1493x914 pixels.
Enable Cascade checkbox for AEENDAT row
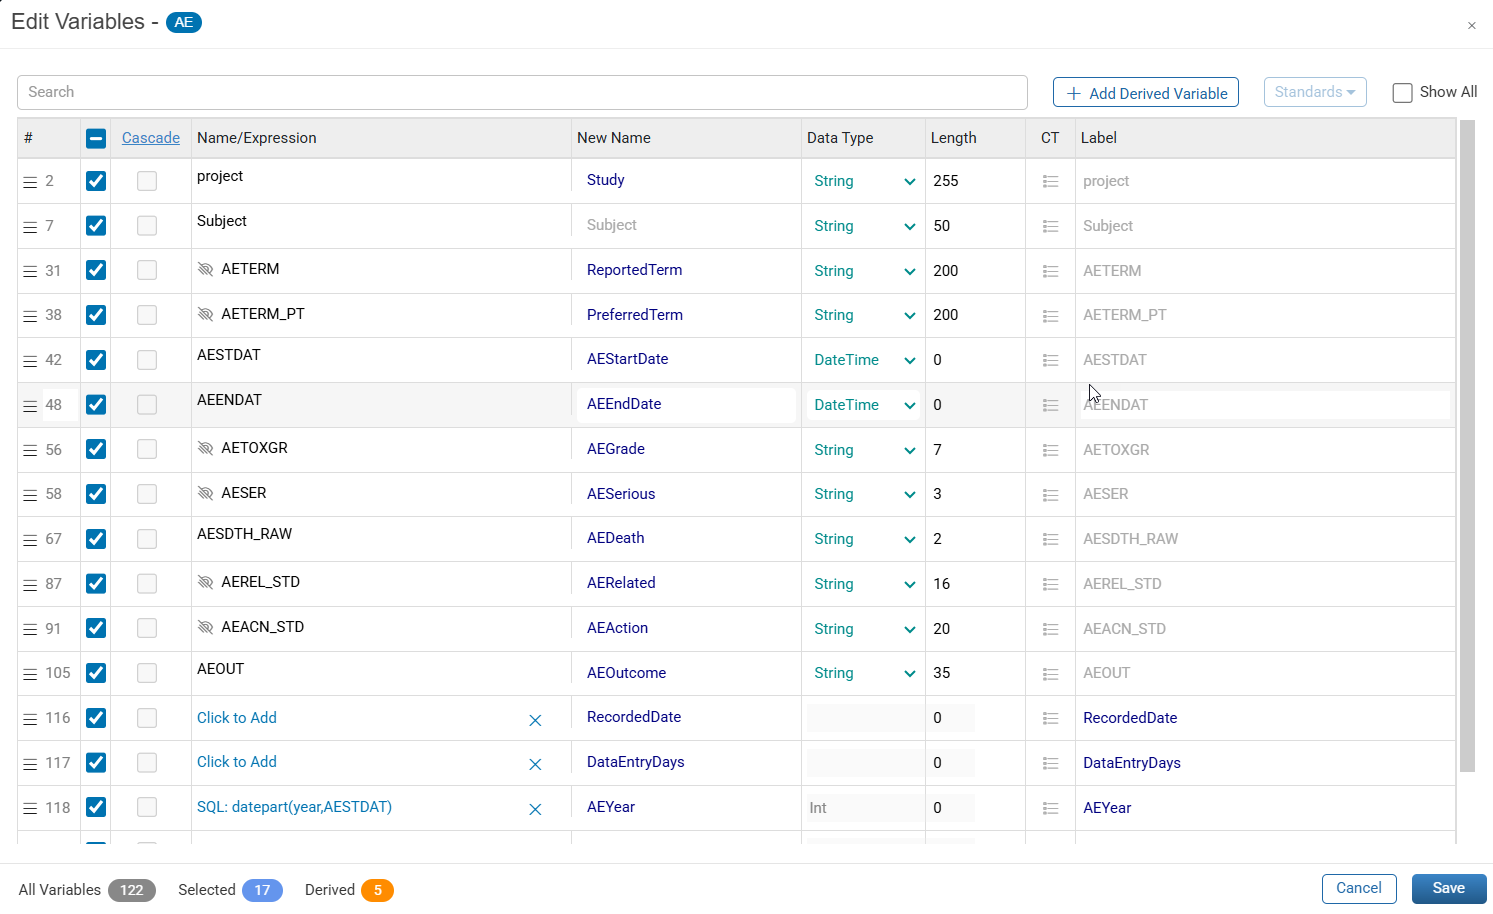(x=147, y=404)
